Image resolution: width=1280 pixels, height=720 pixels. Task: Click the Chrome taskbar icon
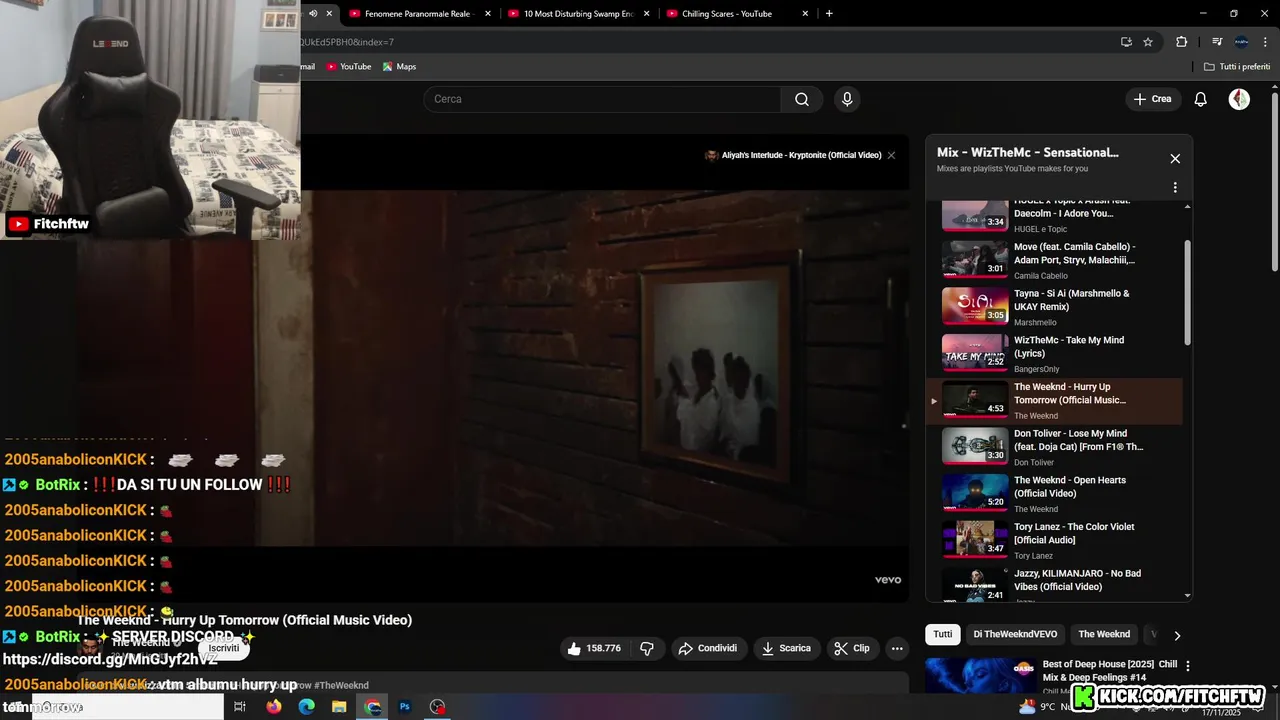tap(372, 707)
